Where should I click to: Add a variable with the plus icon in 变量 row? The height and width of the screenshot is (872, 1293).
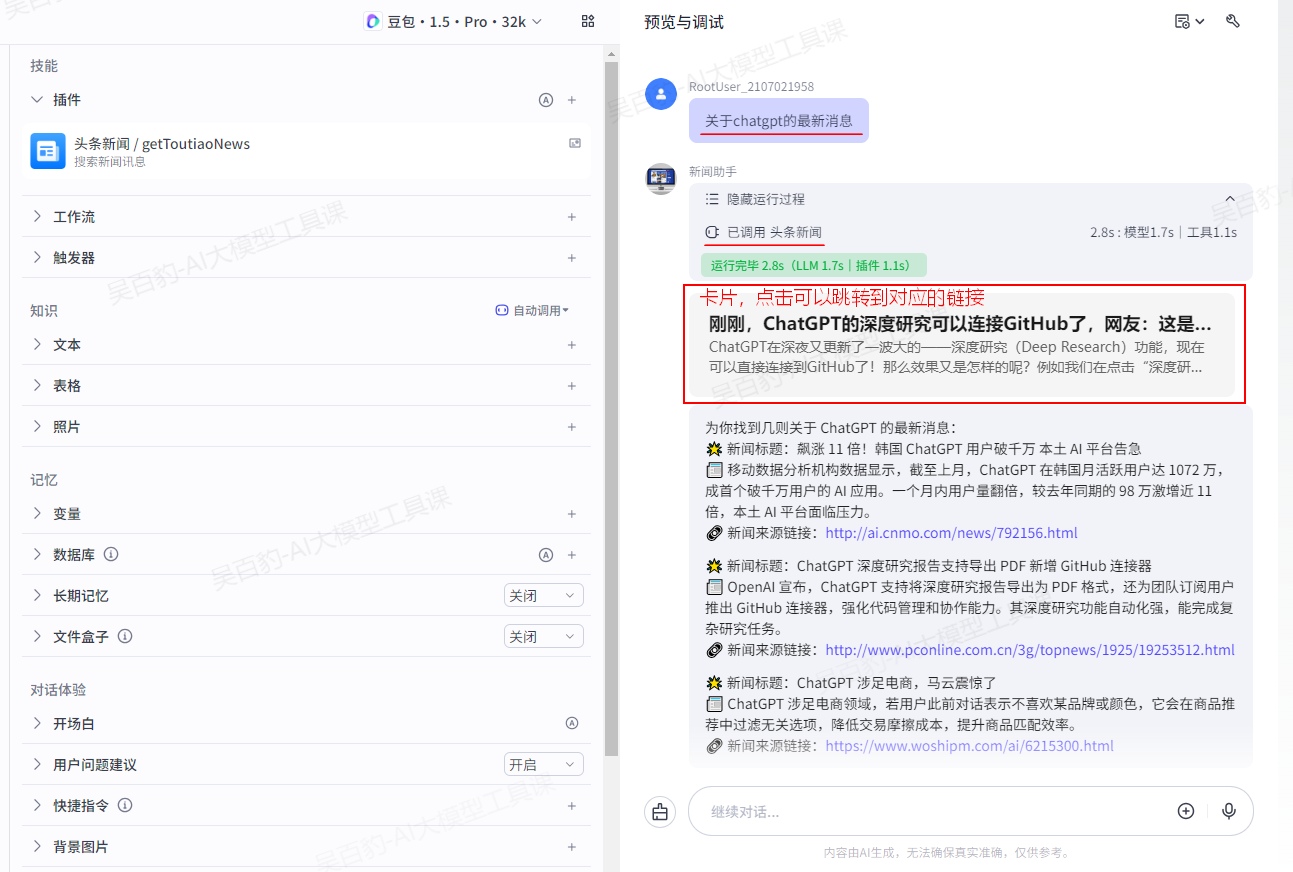572,514
